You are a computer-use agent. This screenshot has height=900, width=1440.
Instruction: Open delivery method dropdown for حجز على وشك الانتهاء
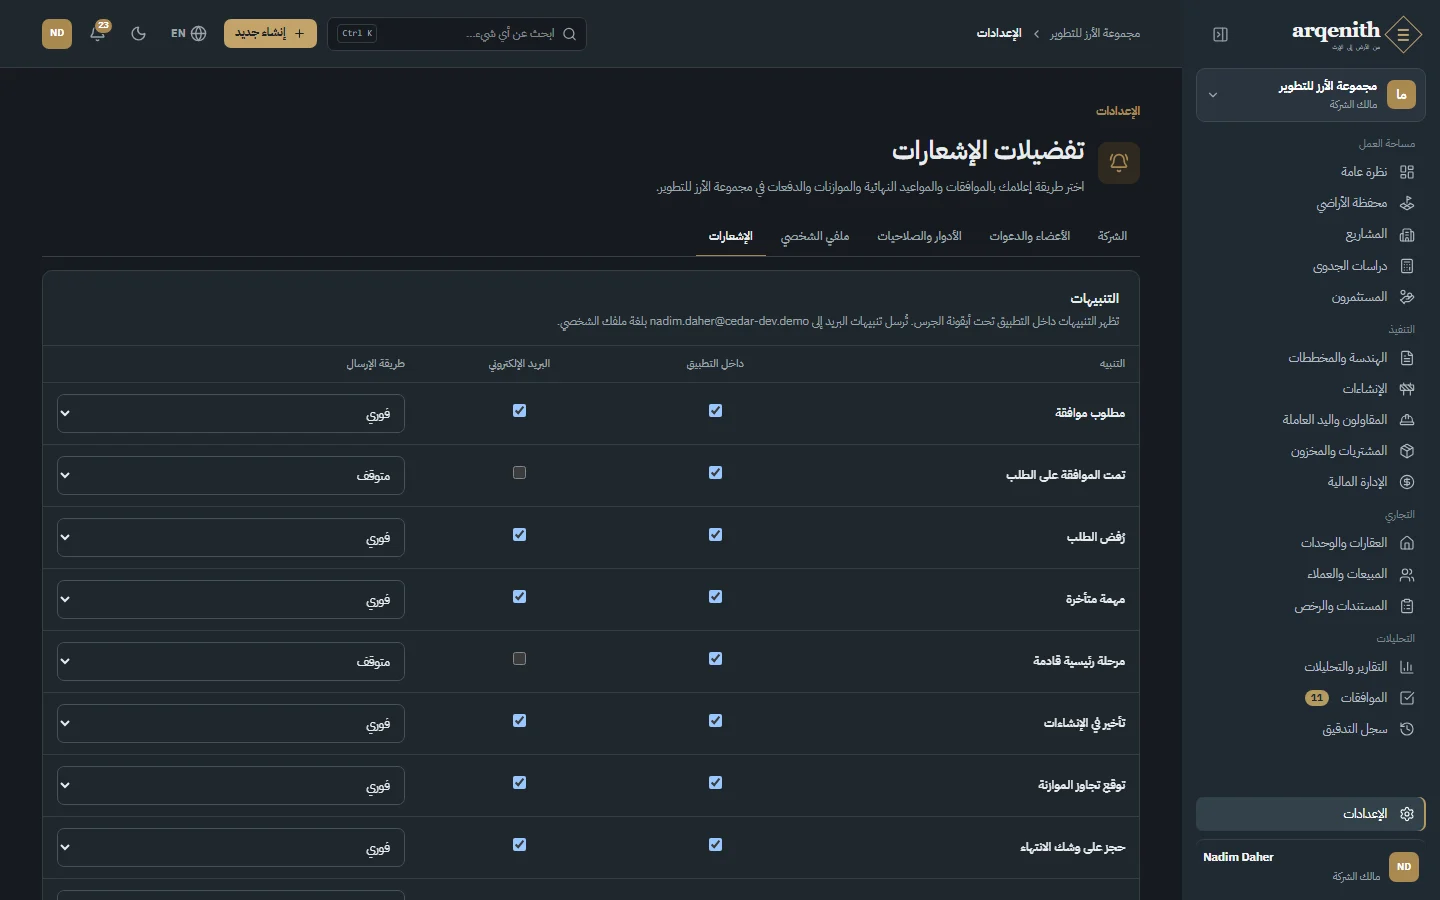231,848
